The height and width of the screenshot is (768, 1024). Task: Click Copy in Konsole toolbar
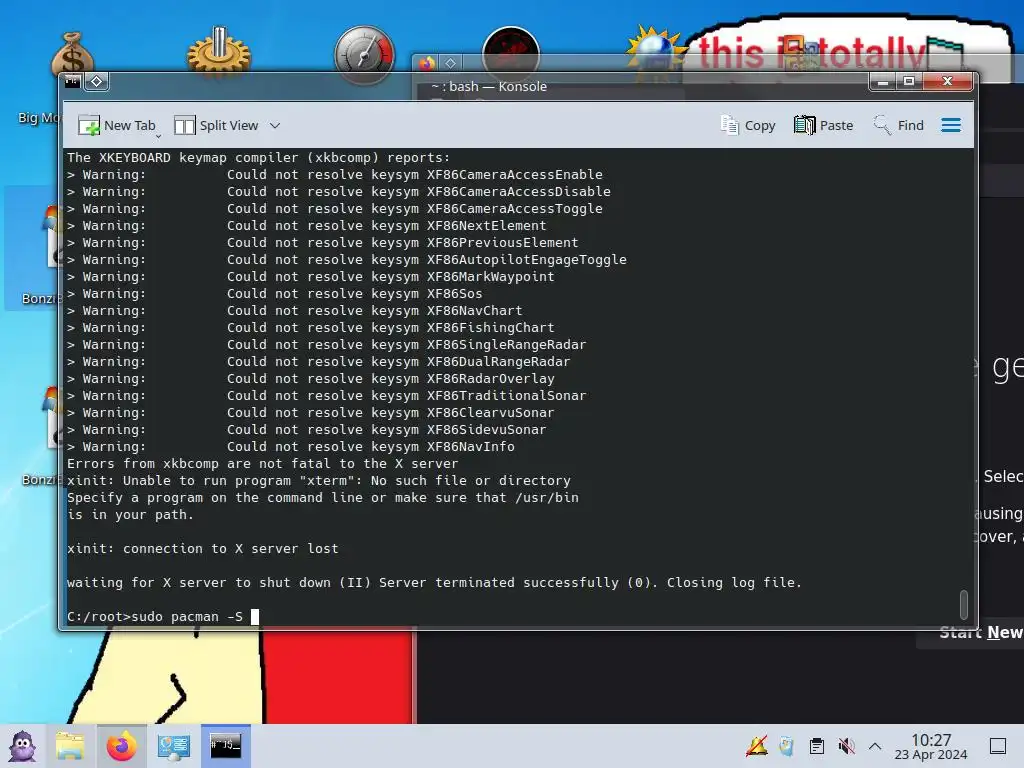tap(748, 125)
